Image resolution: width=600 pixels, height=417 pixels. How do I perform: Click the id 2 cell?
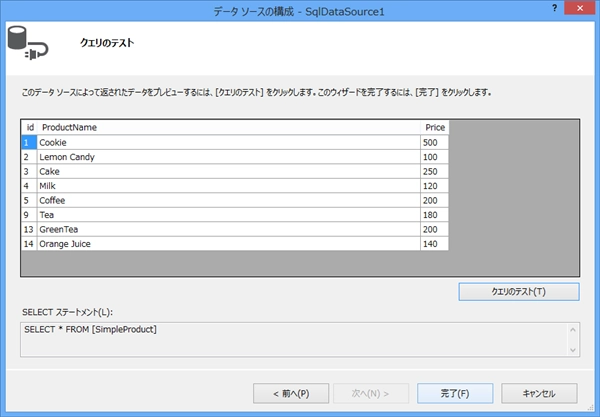tap(29, 157)
